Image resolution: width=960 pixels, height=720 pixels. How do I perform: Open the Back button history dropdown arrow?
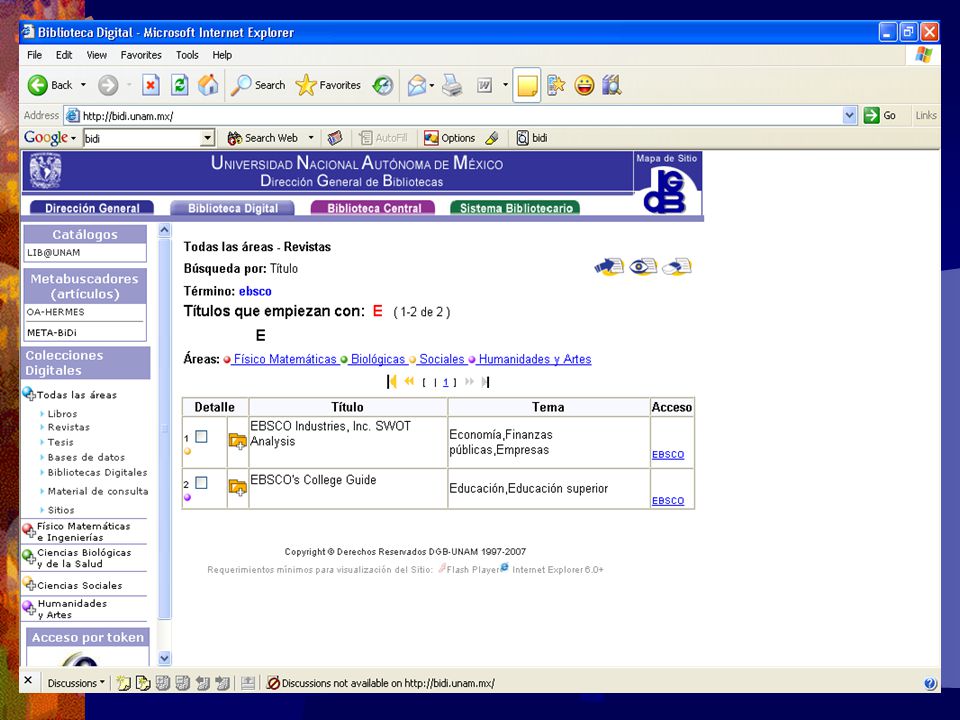pos(83,85)
